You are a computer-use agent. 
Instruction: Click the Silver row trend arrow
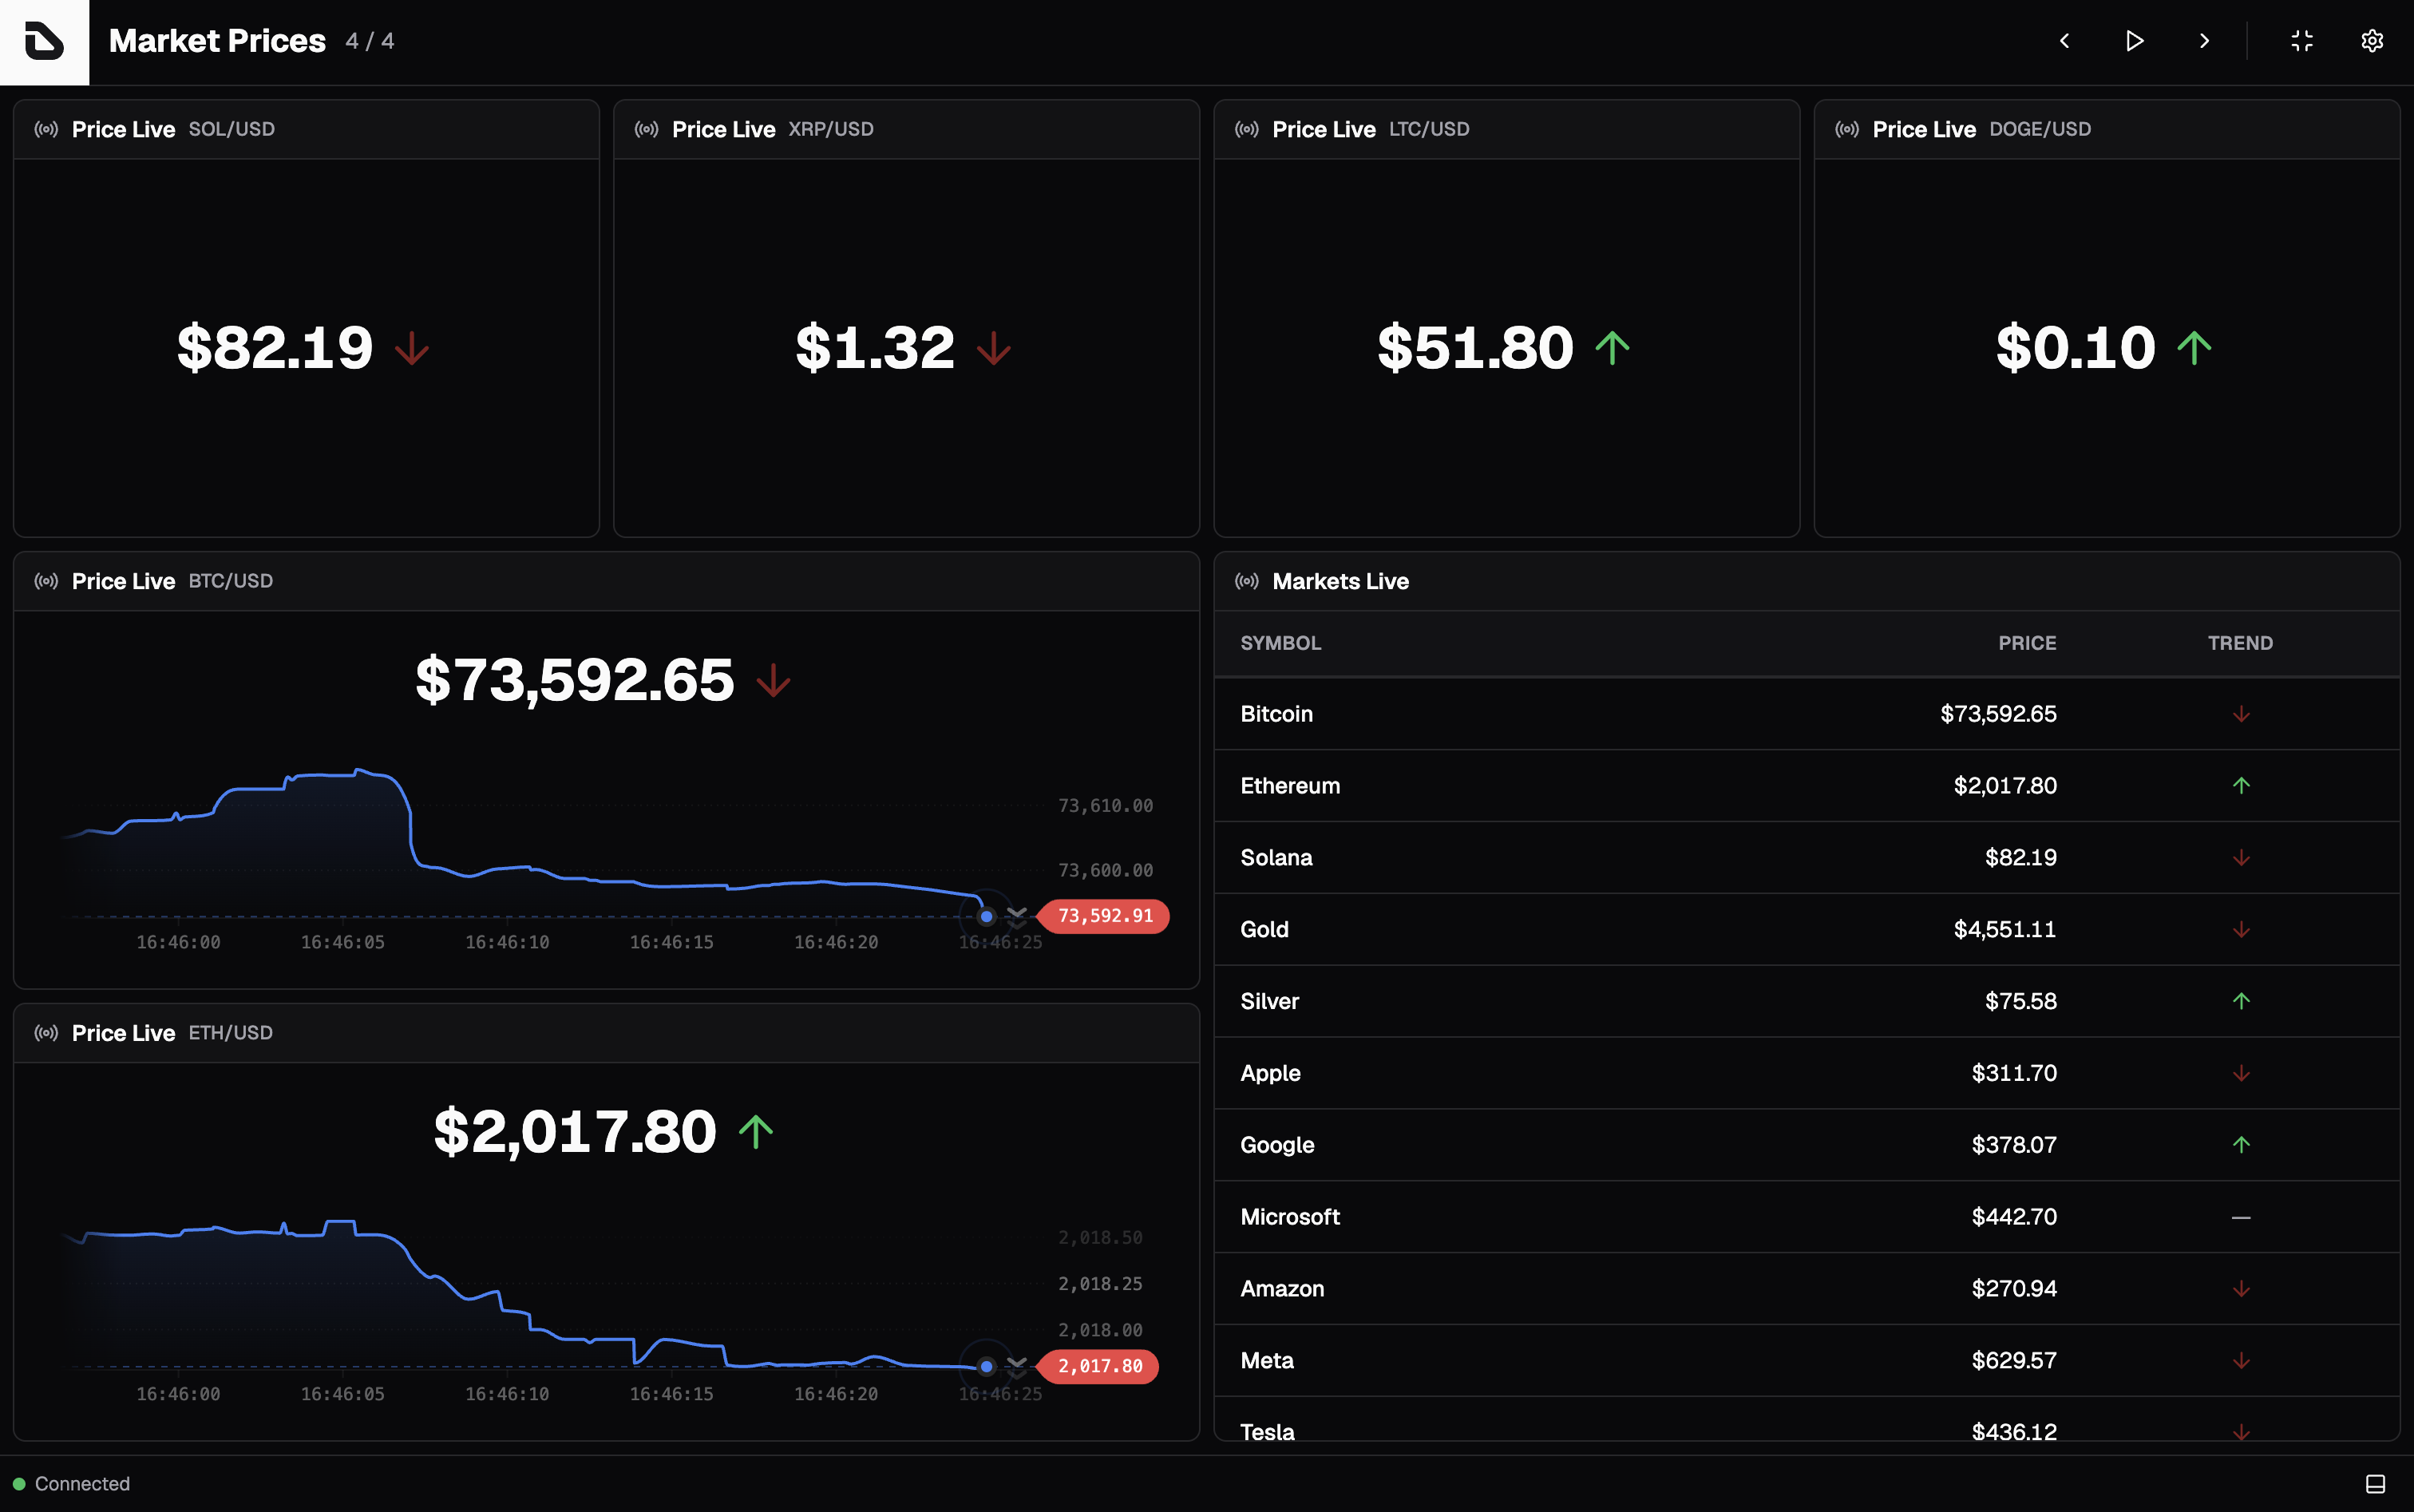pos(2241,1001)
